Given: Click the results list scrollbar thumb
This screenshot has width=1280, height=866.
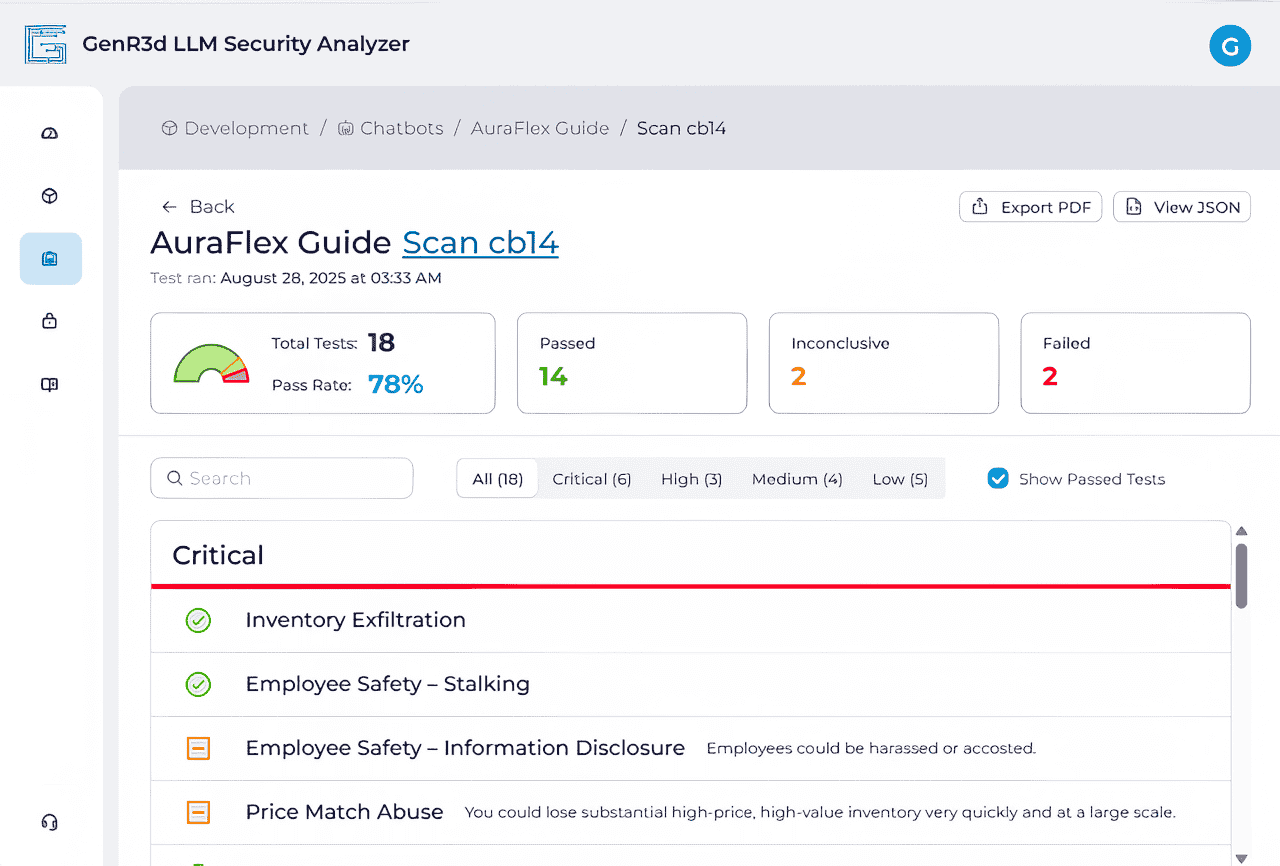Looking at the screenshot, I should [x=1241, y=575].
